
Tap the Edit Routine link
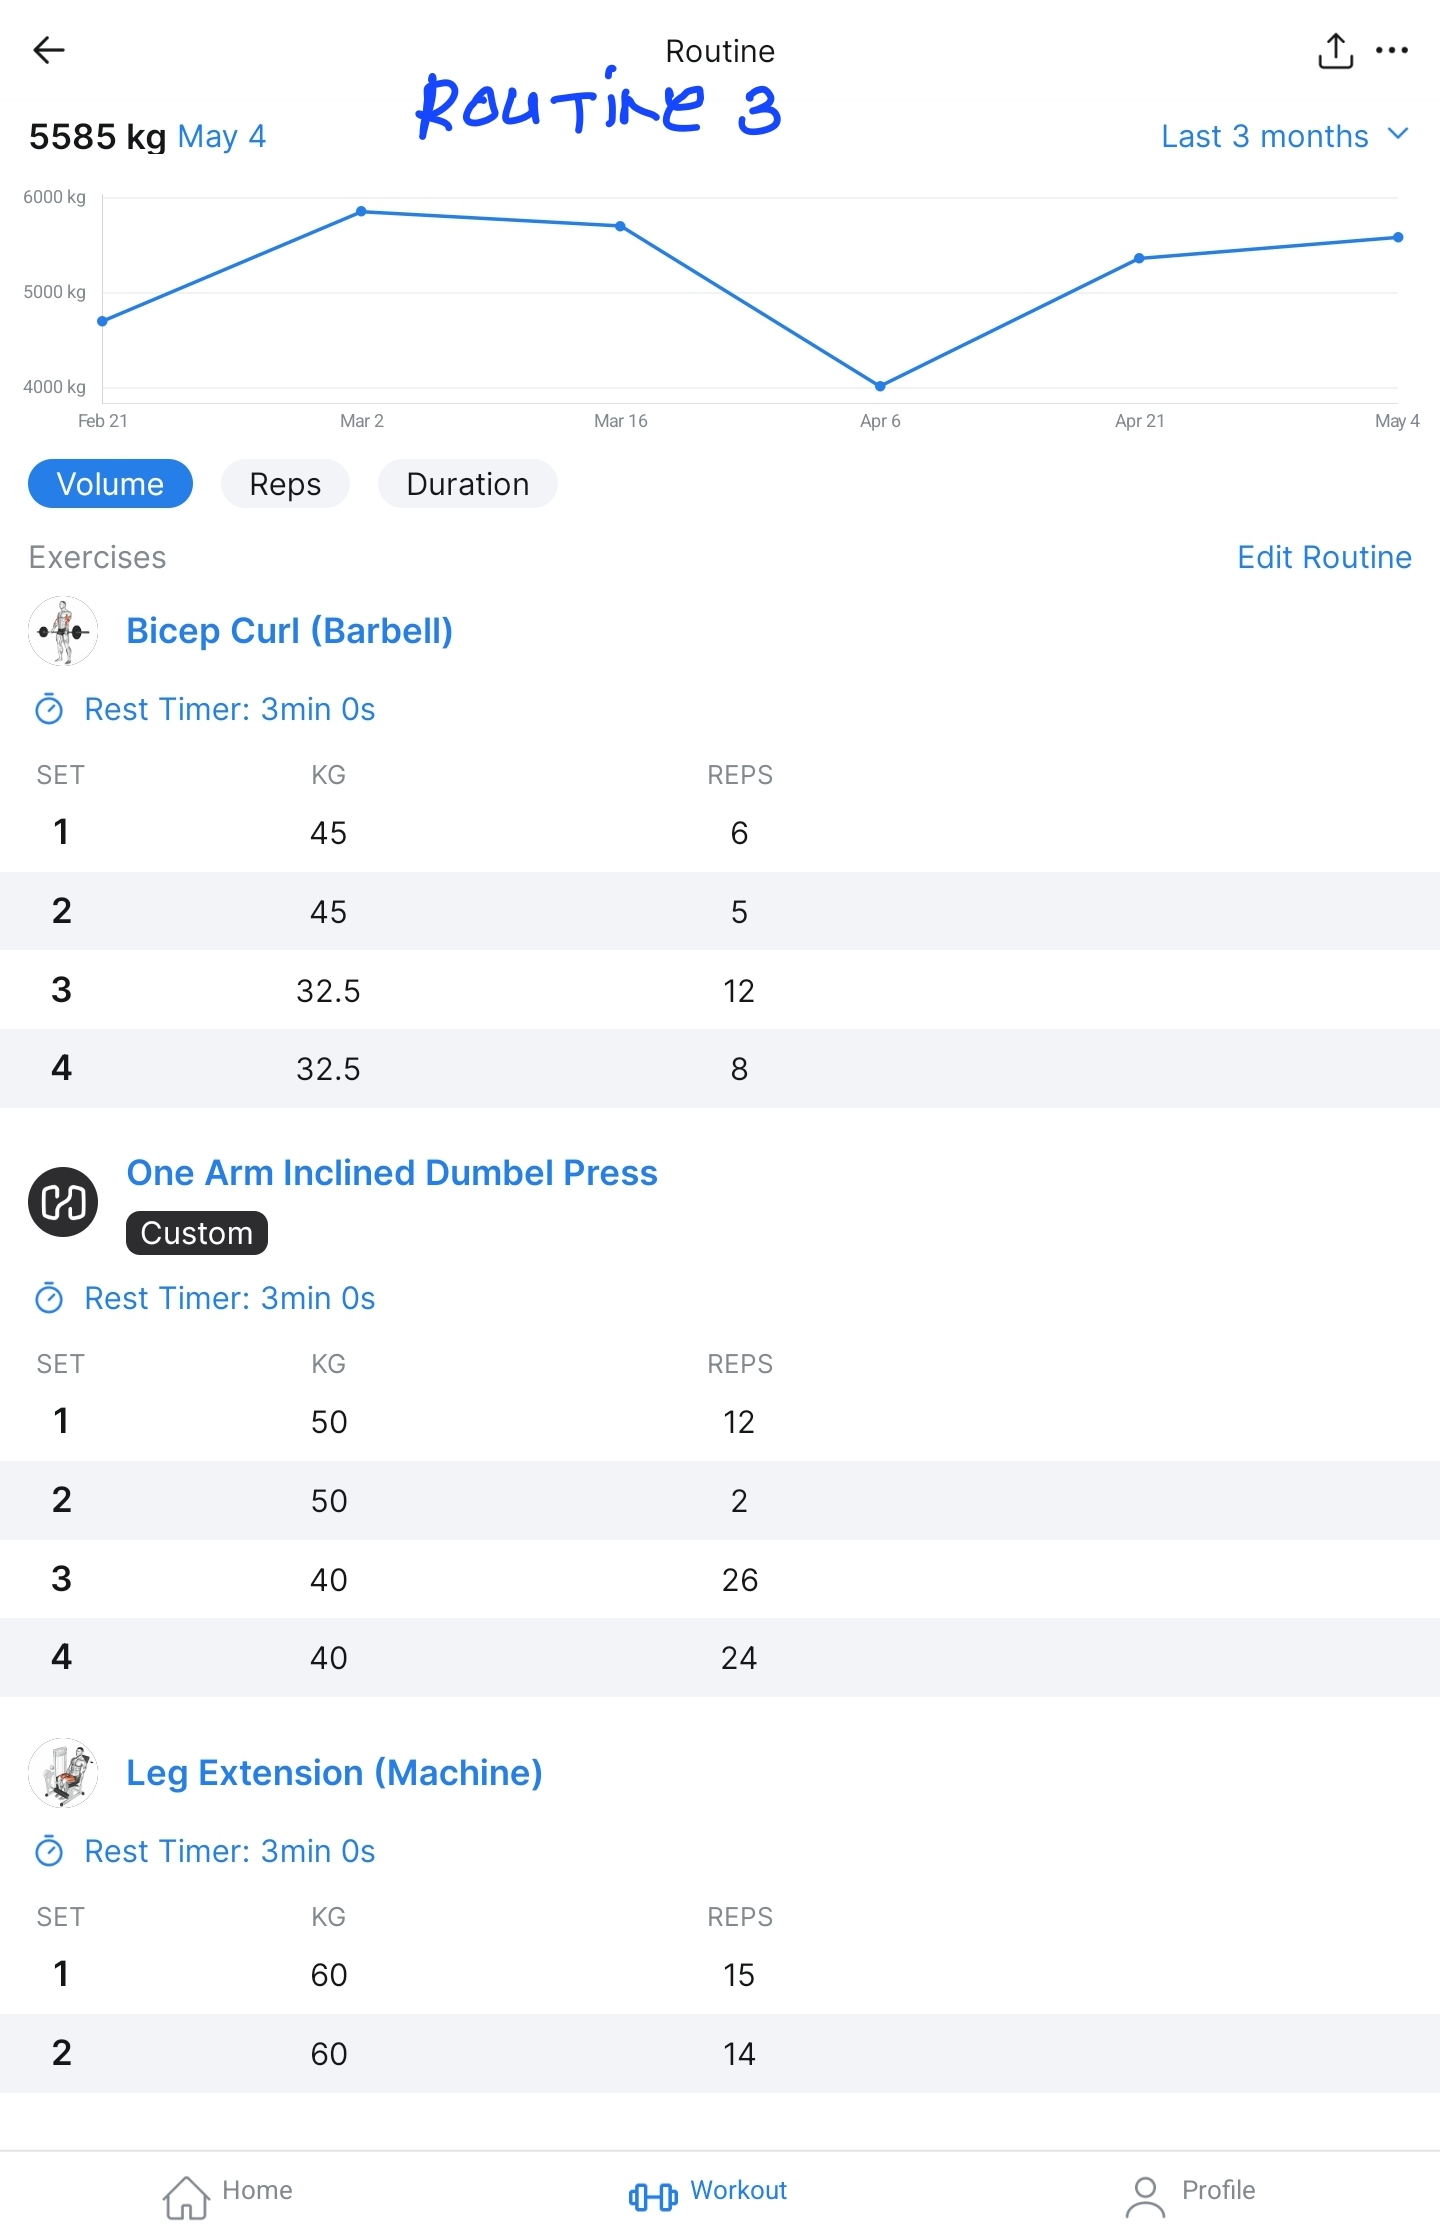[1324, 557]
